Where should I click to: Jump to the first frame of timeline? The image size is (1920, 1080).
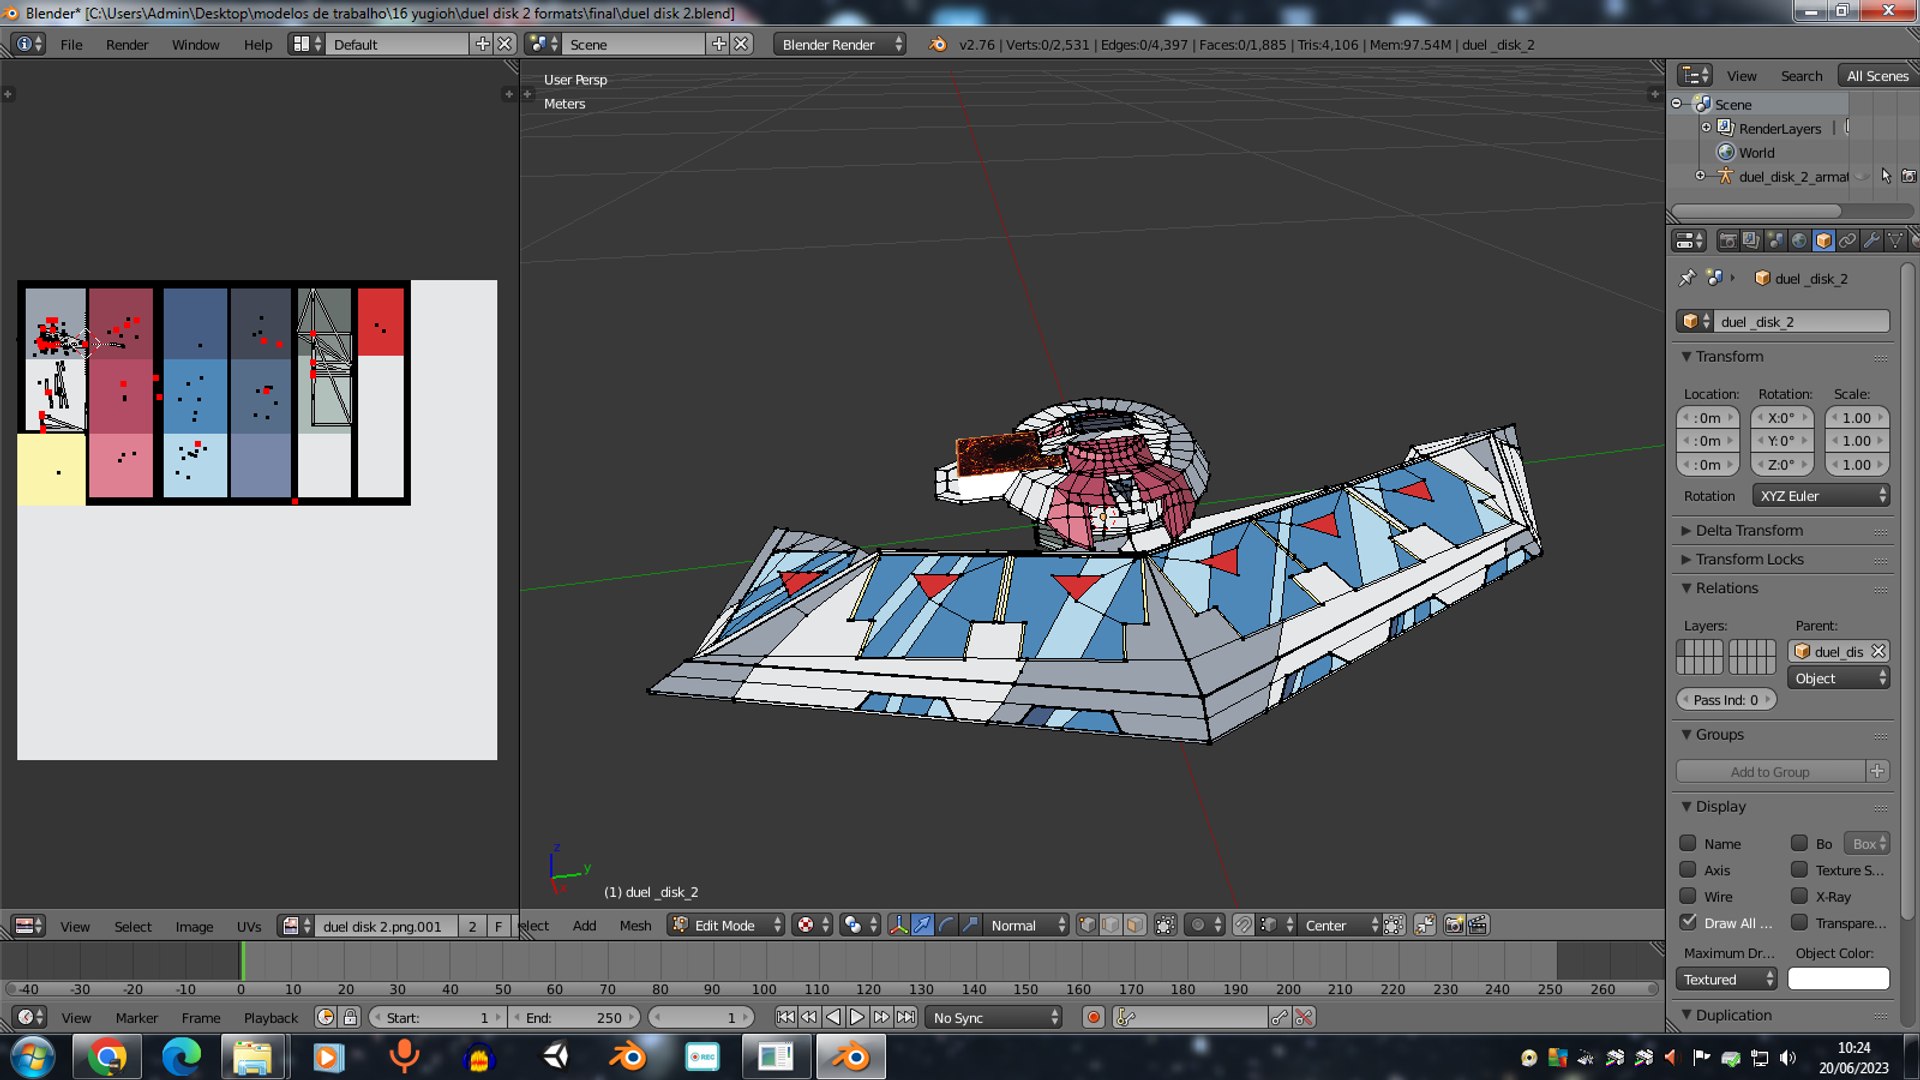click(x=785, y=1017)
